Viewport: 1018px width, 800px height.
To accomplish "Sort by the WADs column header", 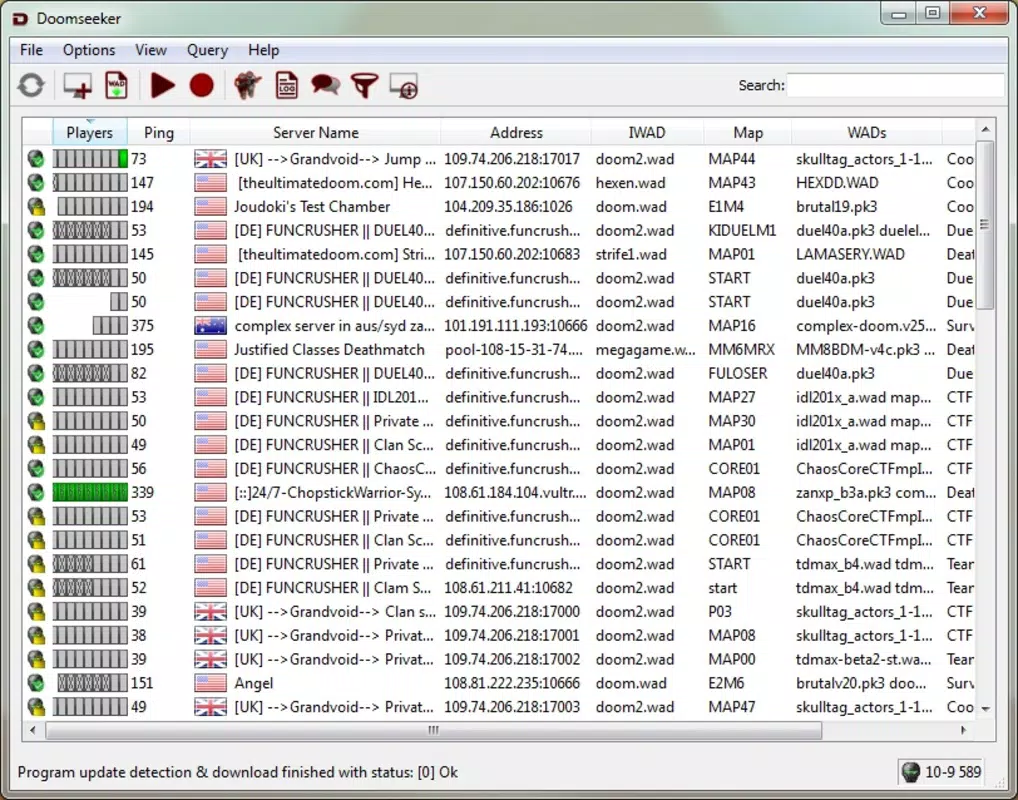I will [867, 132].
